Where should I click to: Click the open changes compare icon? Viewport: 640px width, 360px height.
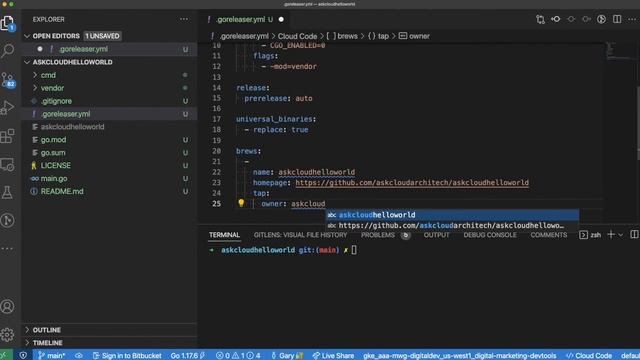(x=540, y=19)
